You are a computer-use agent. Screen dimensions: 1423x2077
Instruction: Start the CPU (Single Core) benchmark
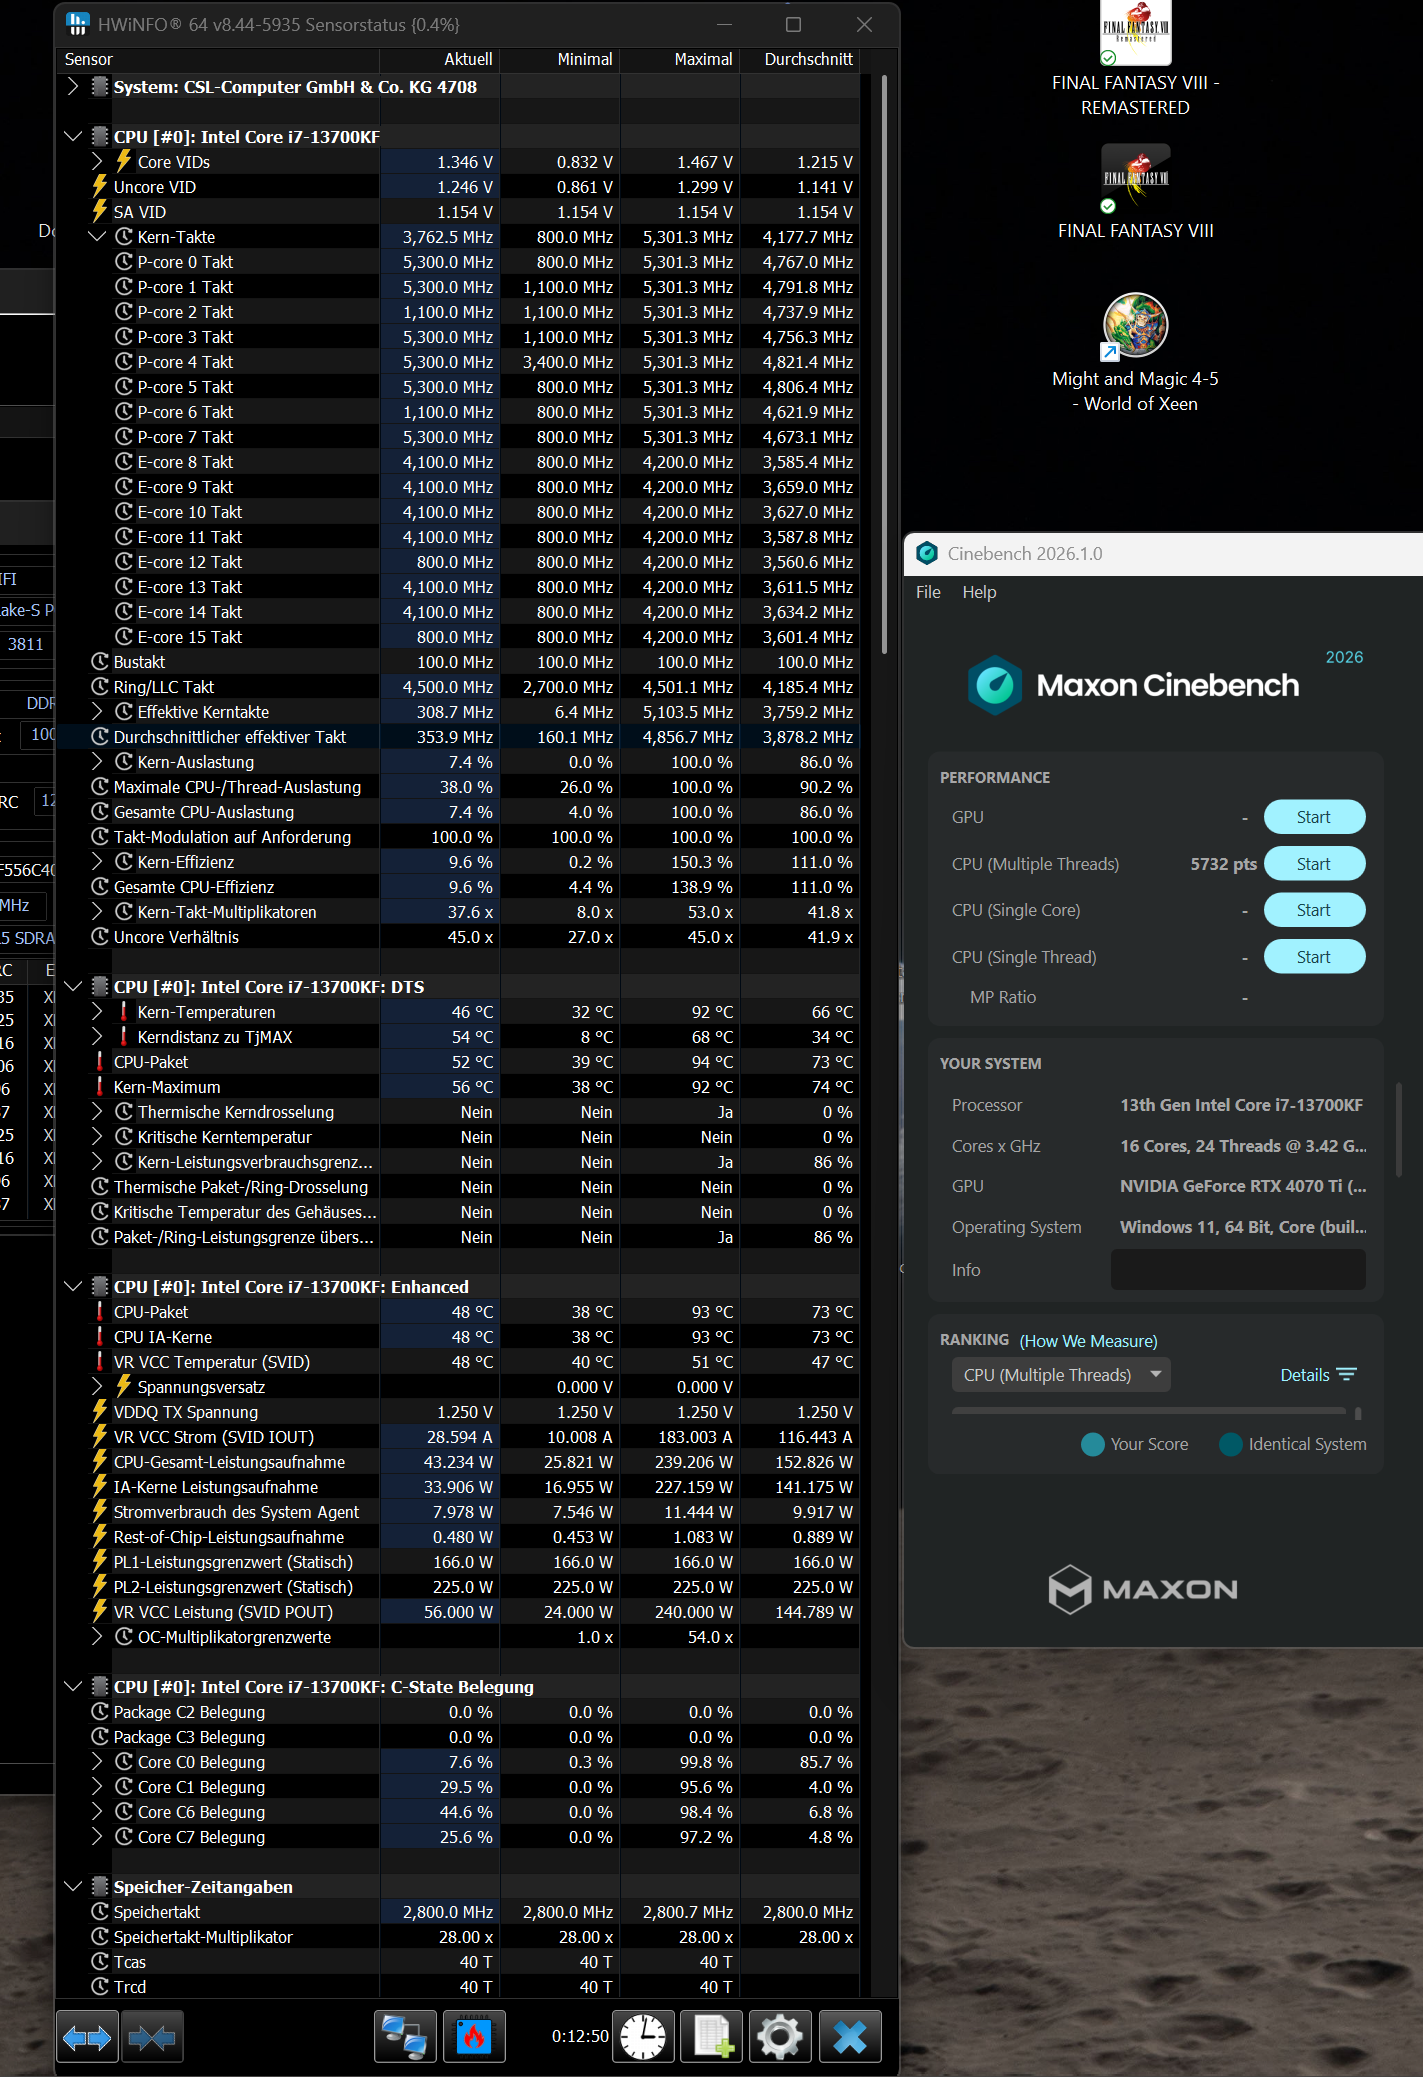(x=1314, y=910)
